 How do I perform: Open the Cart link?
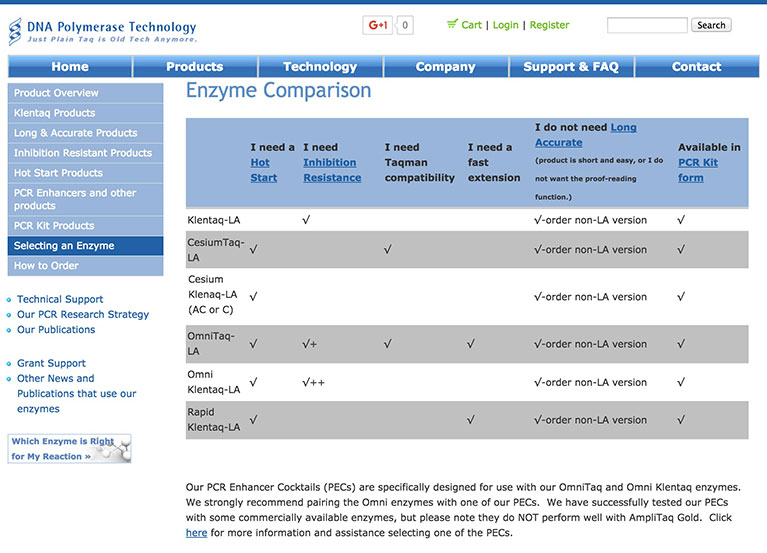(x=472, y=25)
